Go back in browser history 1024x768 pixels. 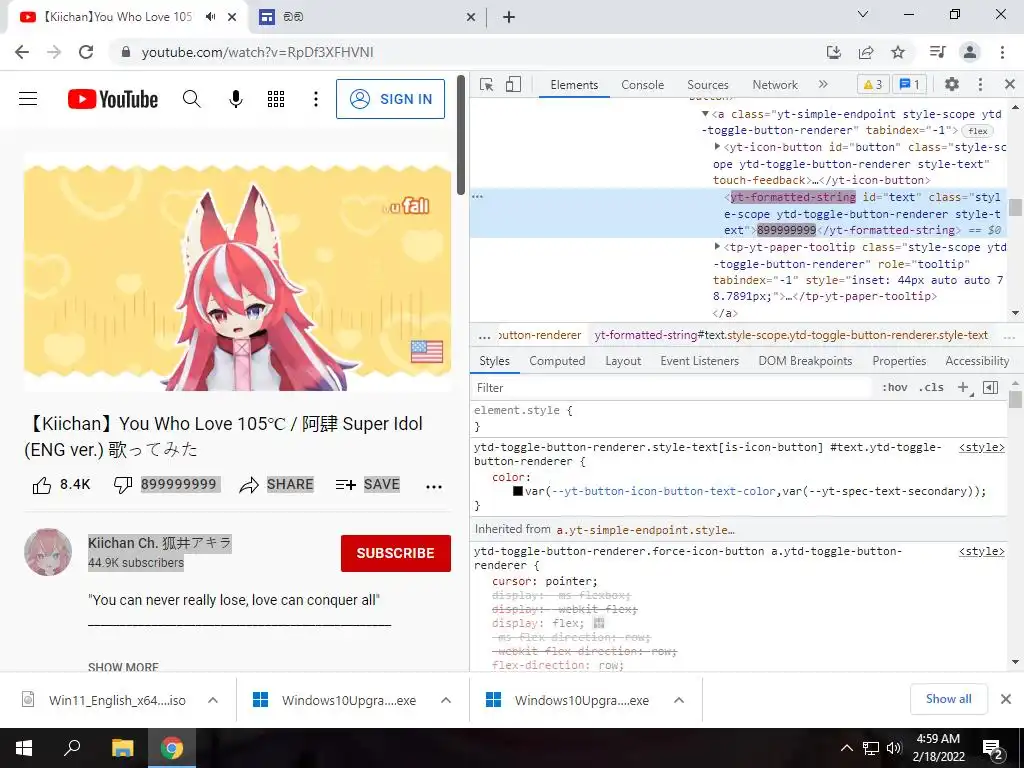[22, 52]
